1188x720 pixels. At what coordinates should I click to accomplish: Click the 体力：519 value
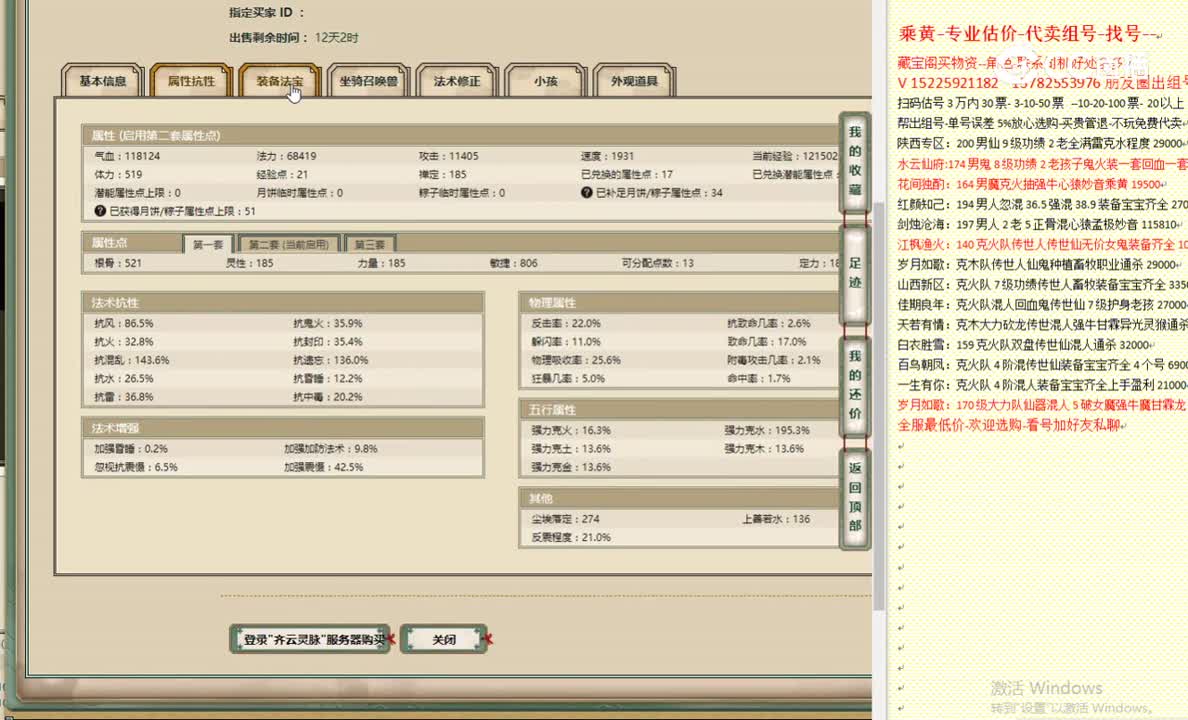tap(118, 174)
